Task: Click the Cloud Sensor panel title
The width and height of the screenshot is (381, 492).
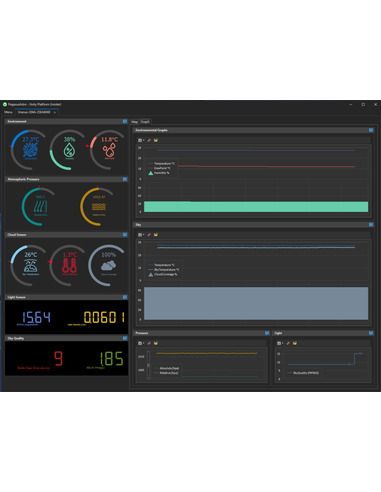Action: pyautogui.click(x=17, y=235)
